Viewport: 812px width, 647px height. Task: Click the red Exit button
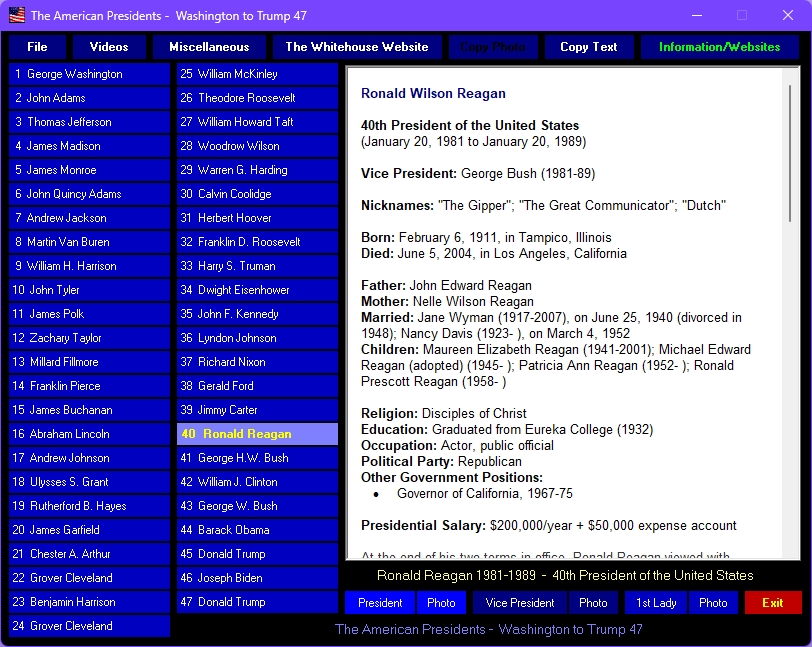tap(773, 602)
